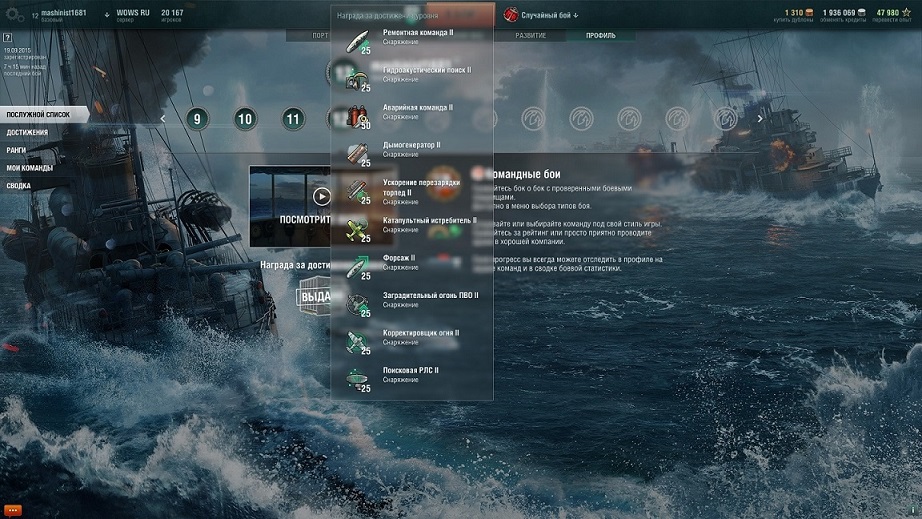Select the level 11 circle
Viewport: 922px width, 519px height.
click(x=293, y=119)
